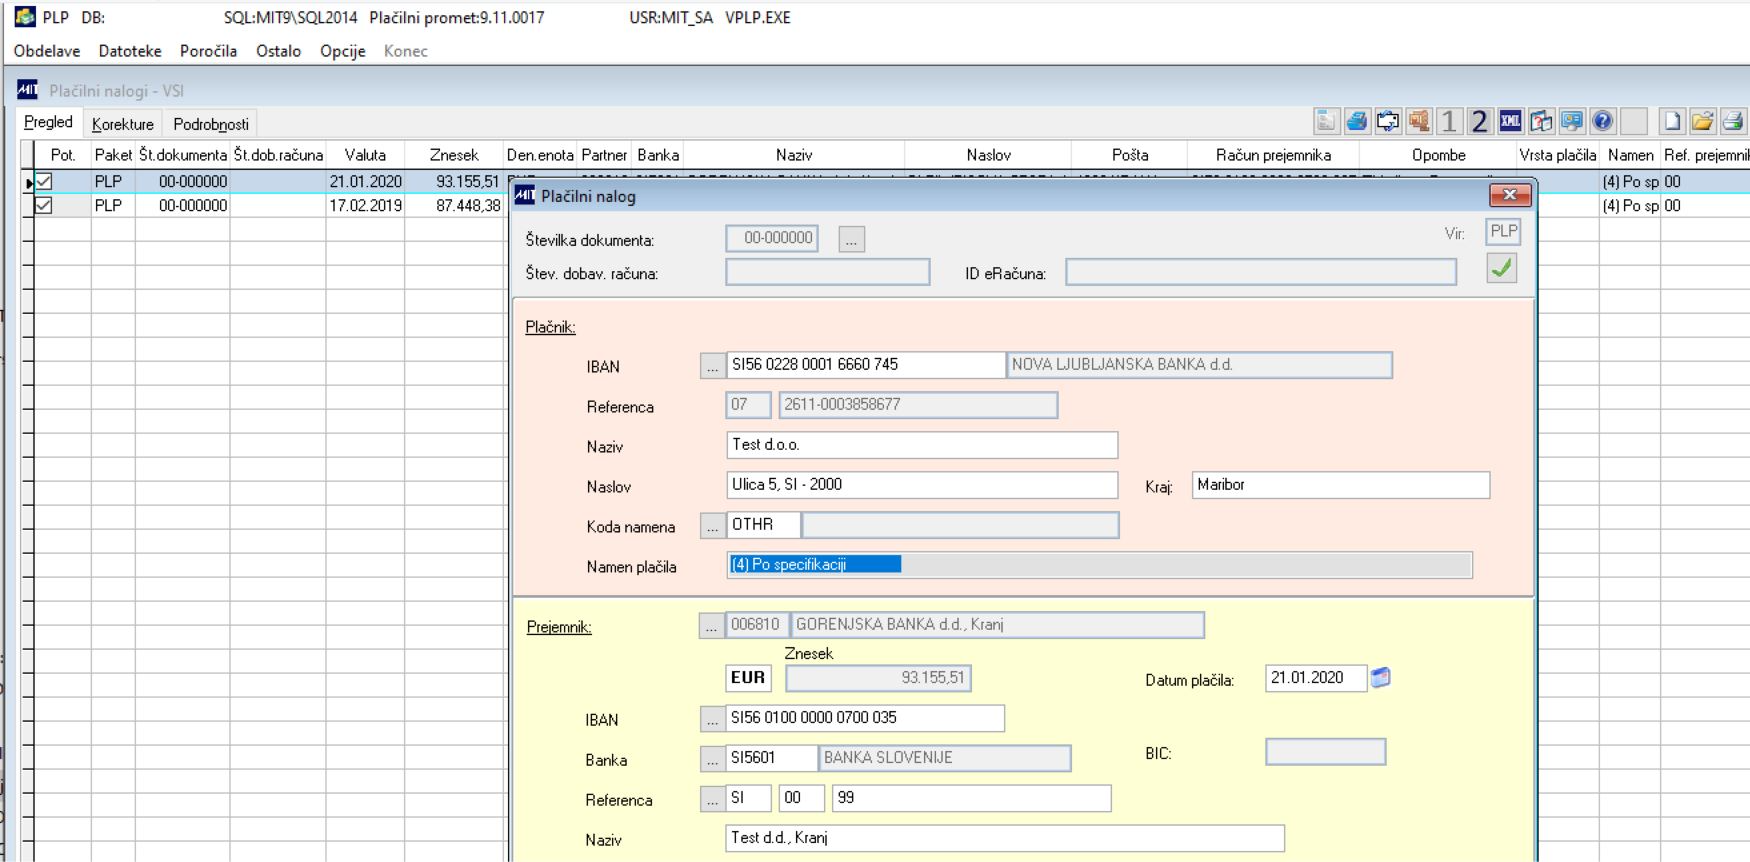Open lookup button beside Številka dokumenta
Screen dimensions: 1750x862
point(851,239)
